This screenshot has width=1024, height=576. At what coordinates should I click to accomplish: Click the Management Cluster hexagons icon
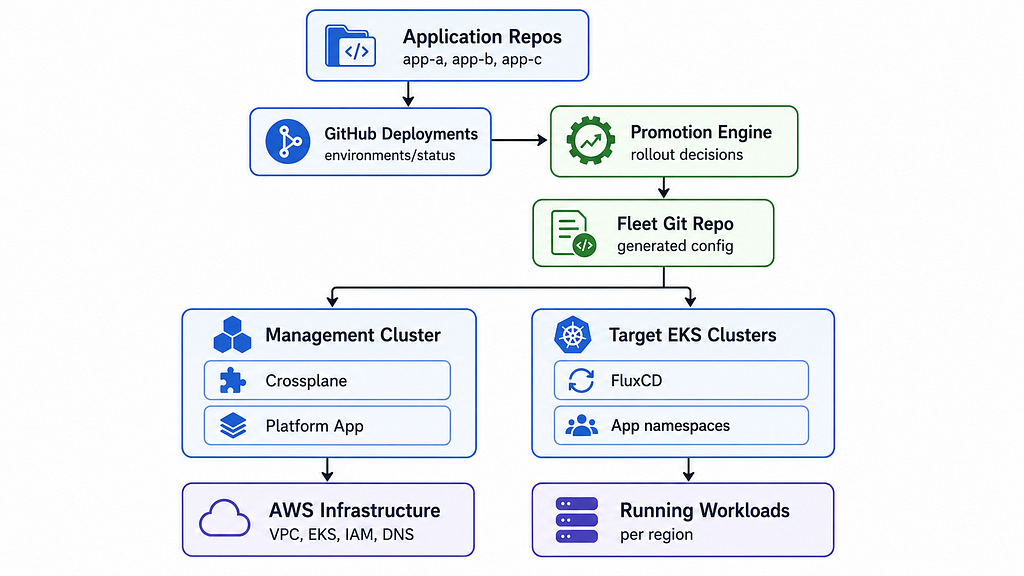[232, 335]
